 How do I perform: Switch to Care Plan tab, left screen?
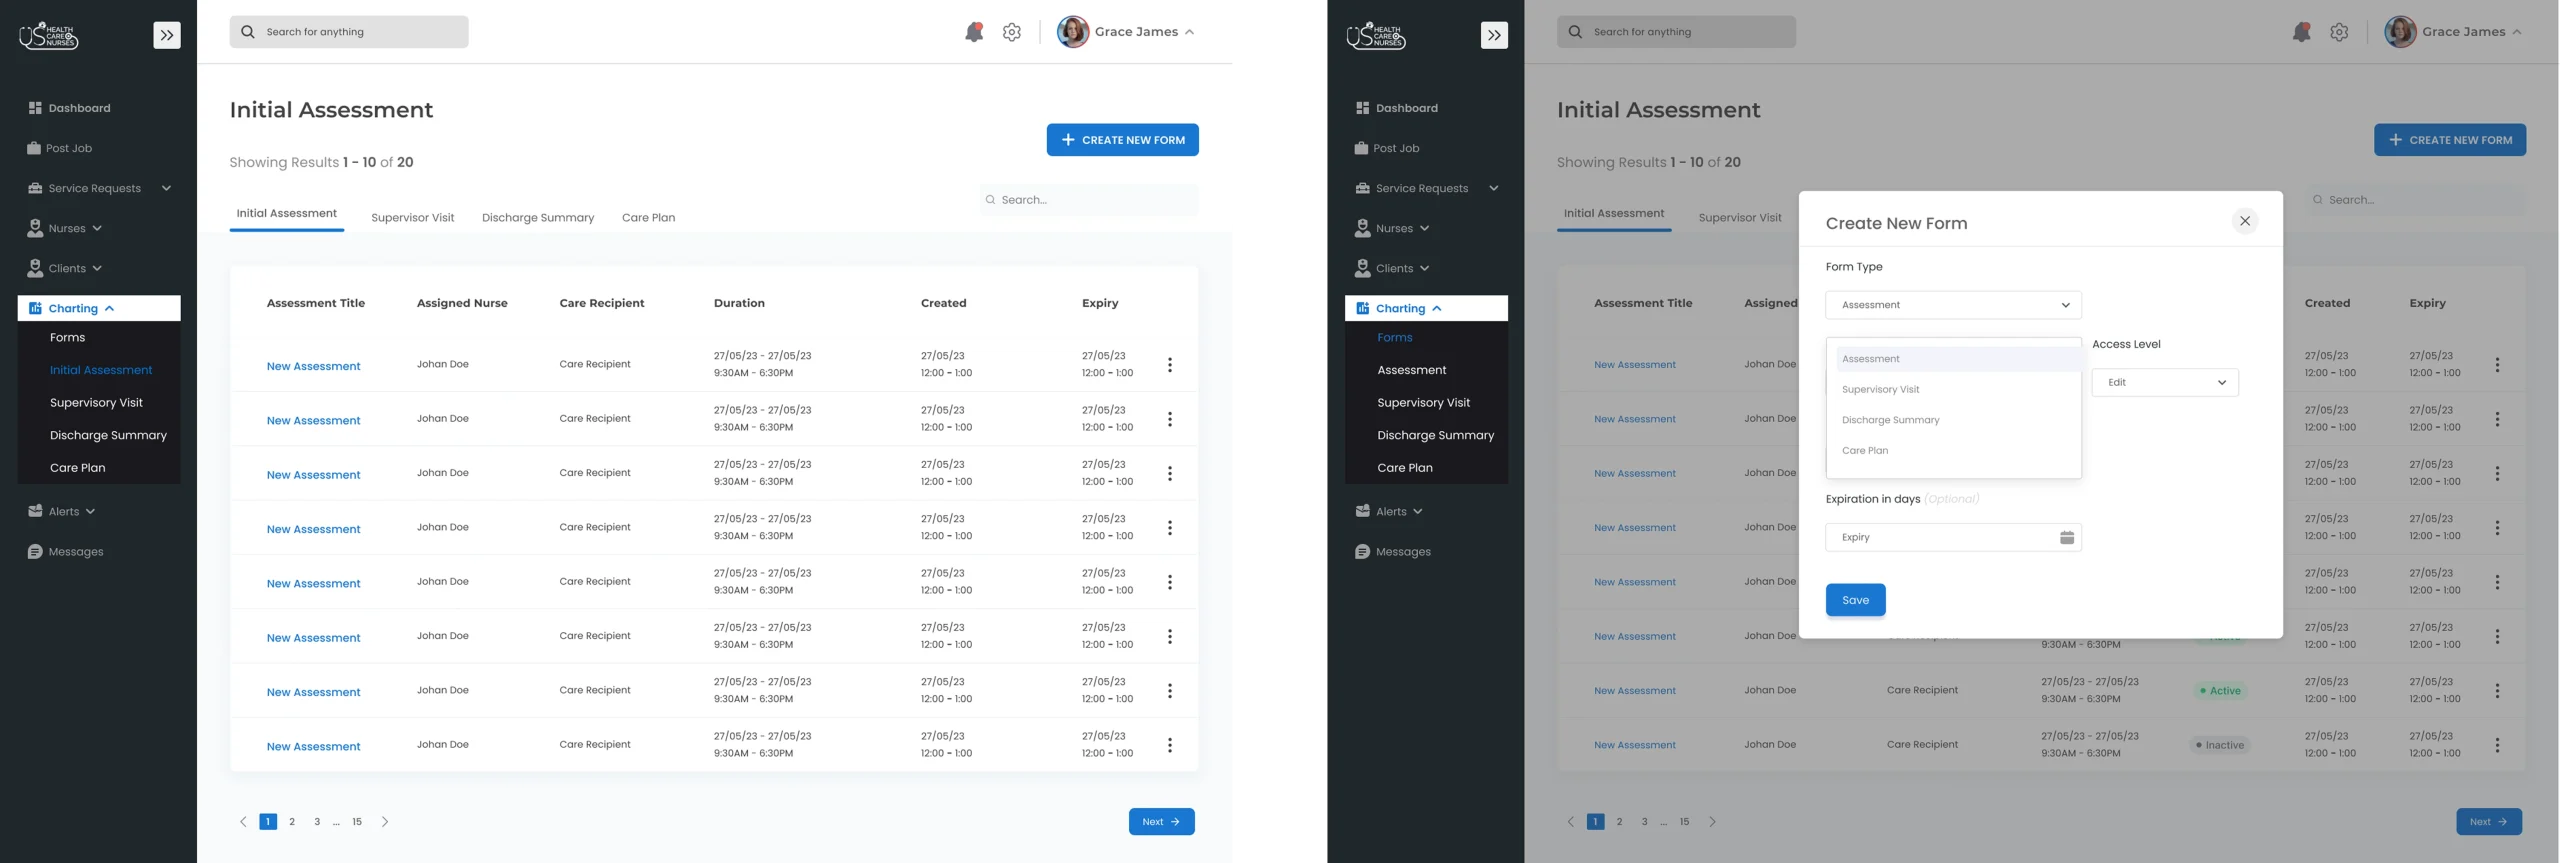point(648,218)
